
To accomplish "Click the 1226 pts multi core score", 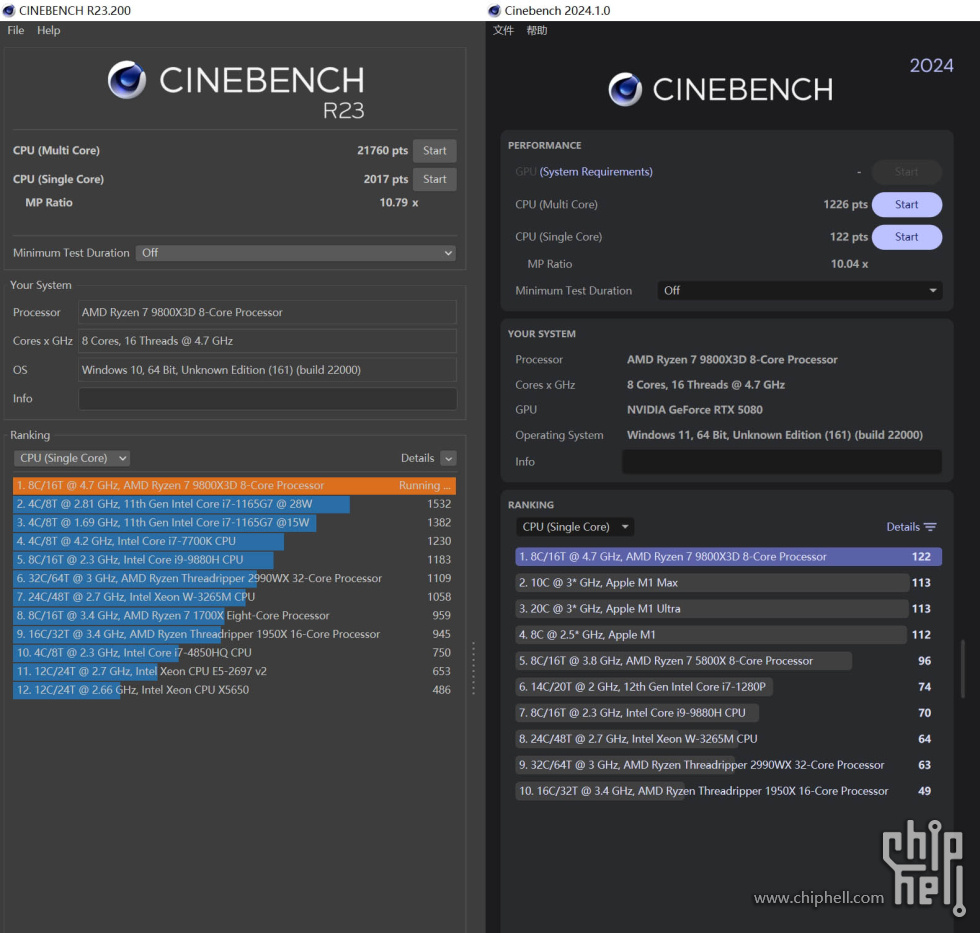I will (x=845, y=204).
